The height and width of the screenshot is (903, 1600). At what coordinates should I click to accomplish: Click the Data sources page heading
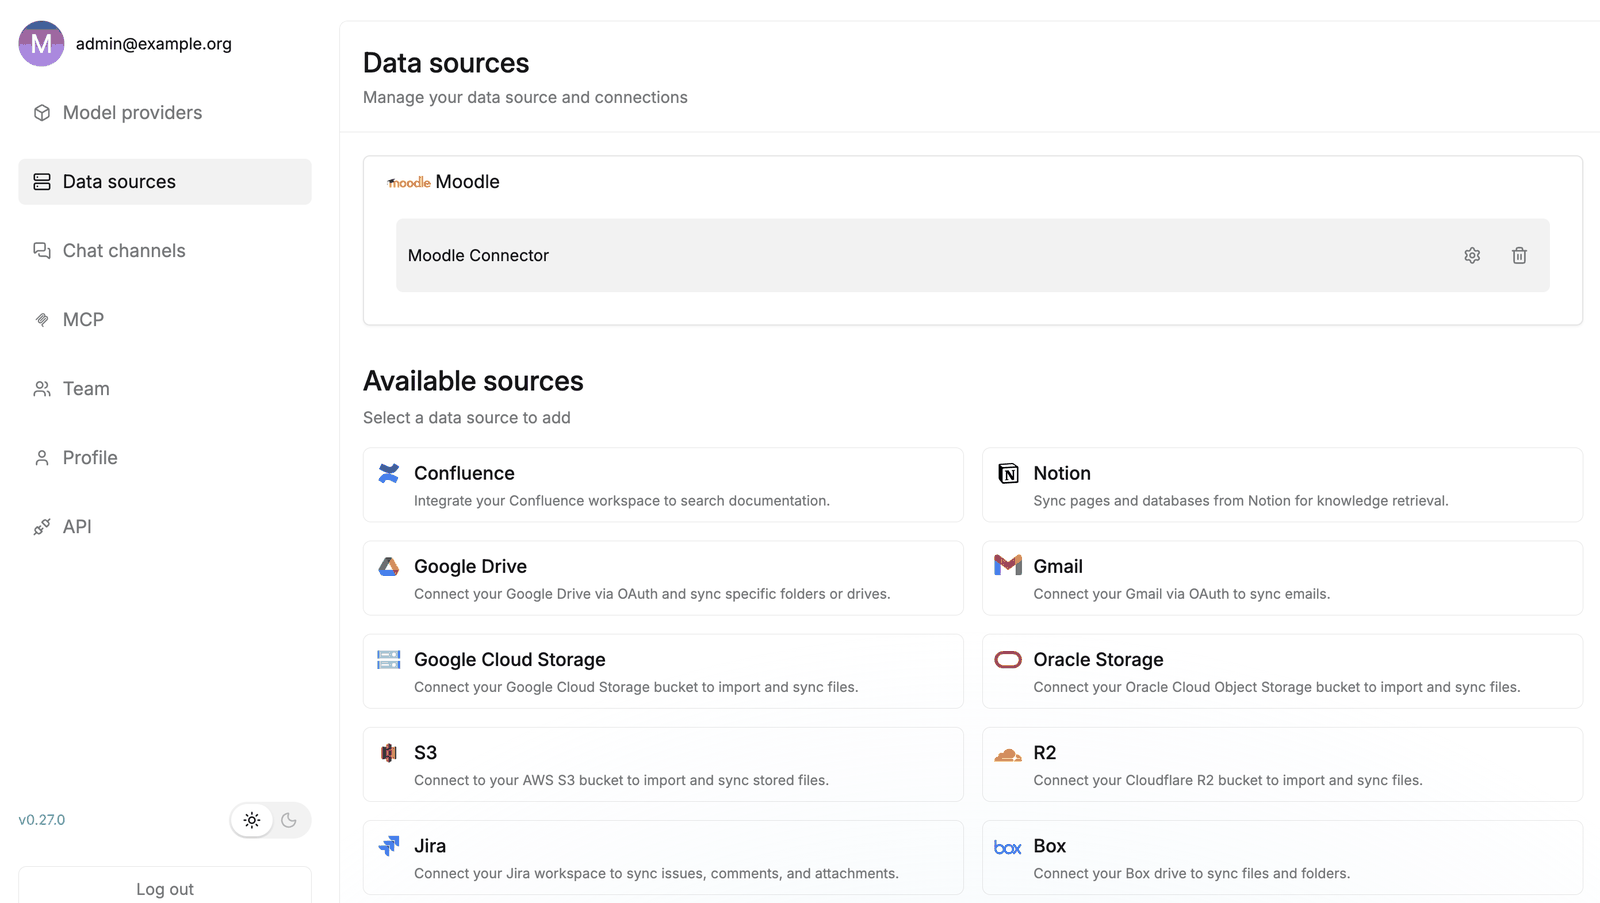446,63
